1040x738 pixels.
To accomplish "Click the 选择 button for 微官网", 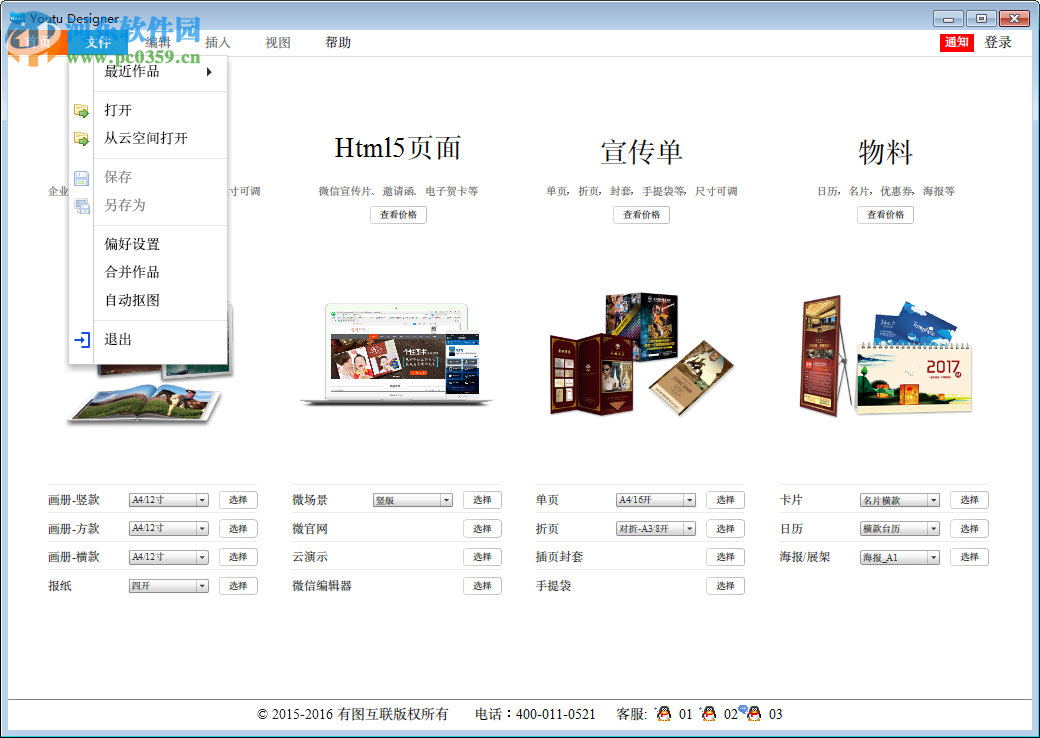I will (x=482, y=528).
